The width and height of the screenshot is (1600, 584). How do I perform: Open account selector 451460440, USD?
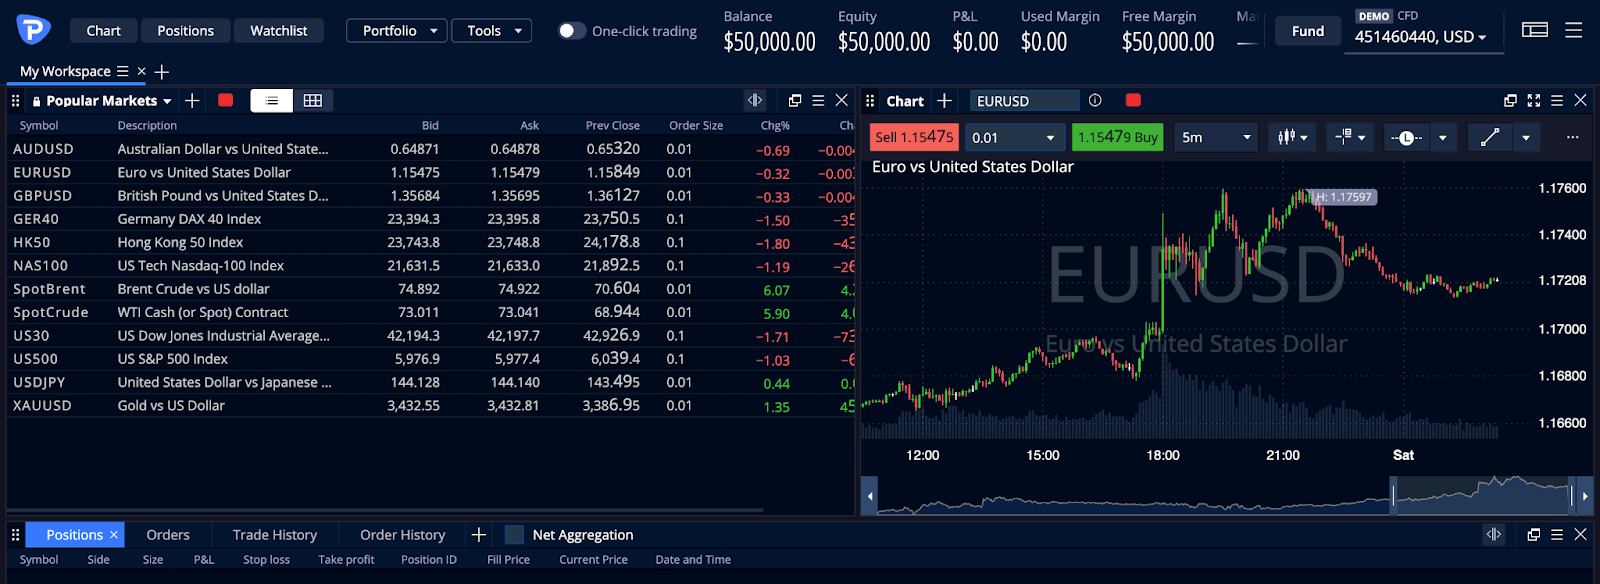coord(1420,37)
